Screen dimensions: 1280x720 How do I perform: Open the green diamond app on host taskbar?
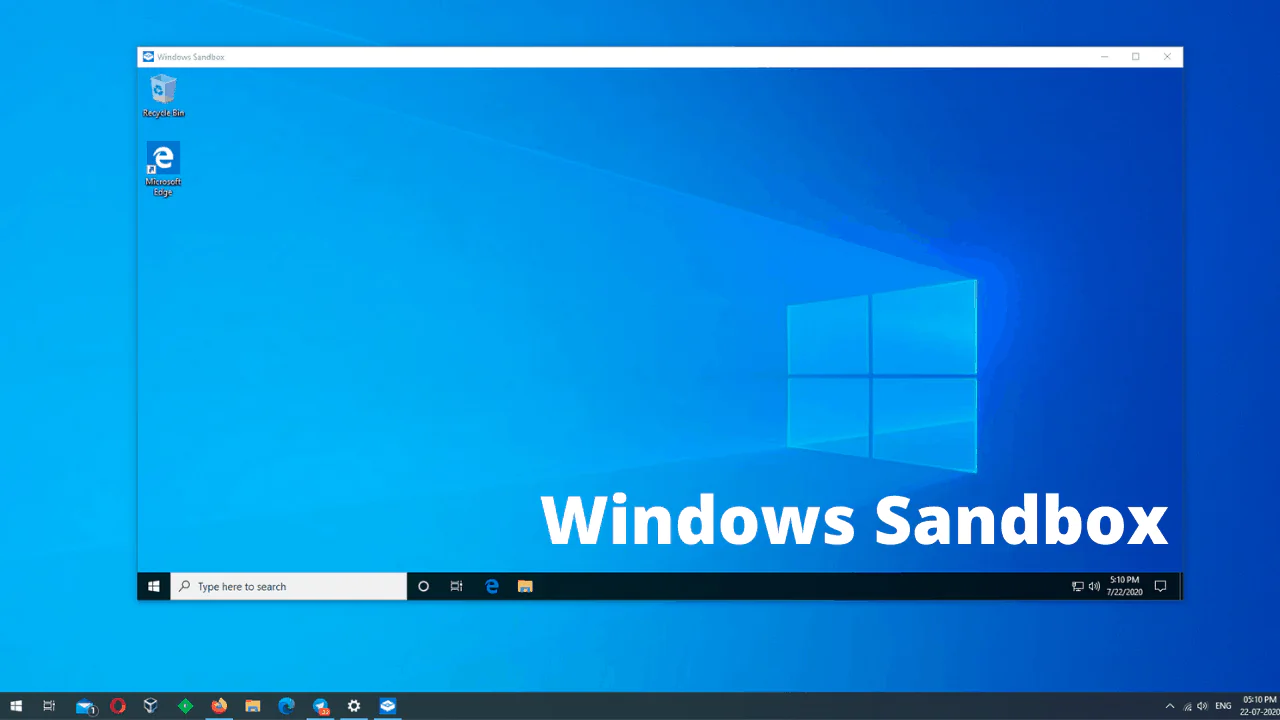click(x=185, y=706)
